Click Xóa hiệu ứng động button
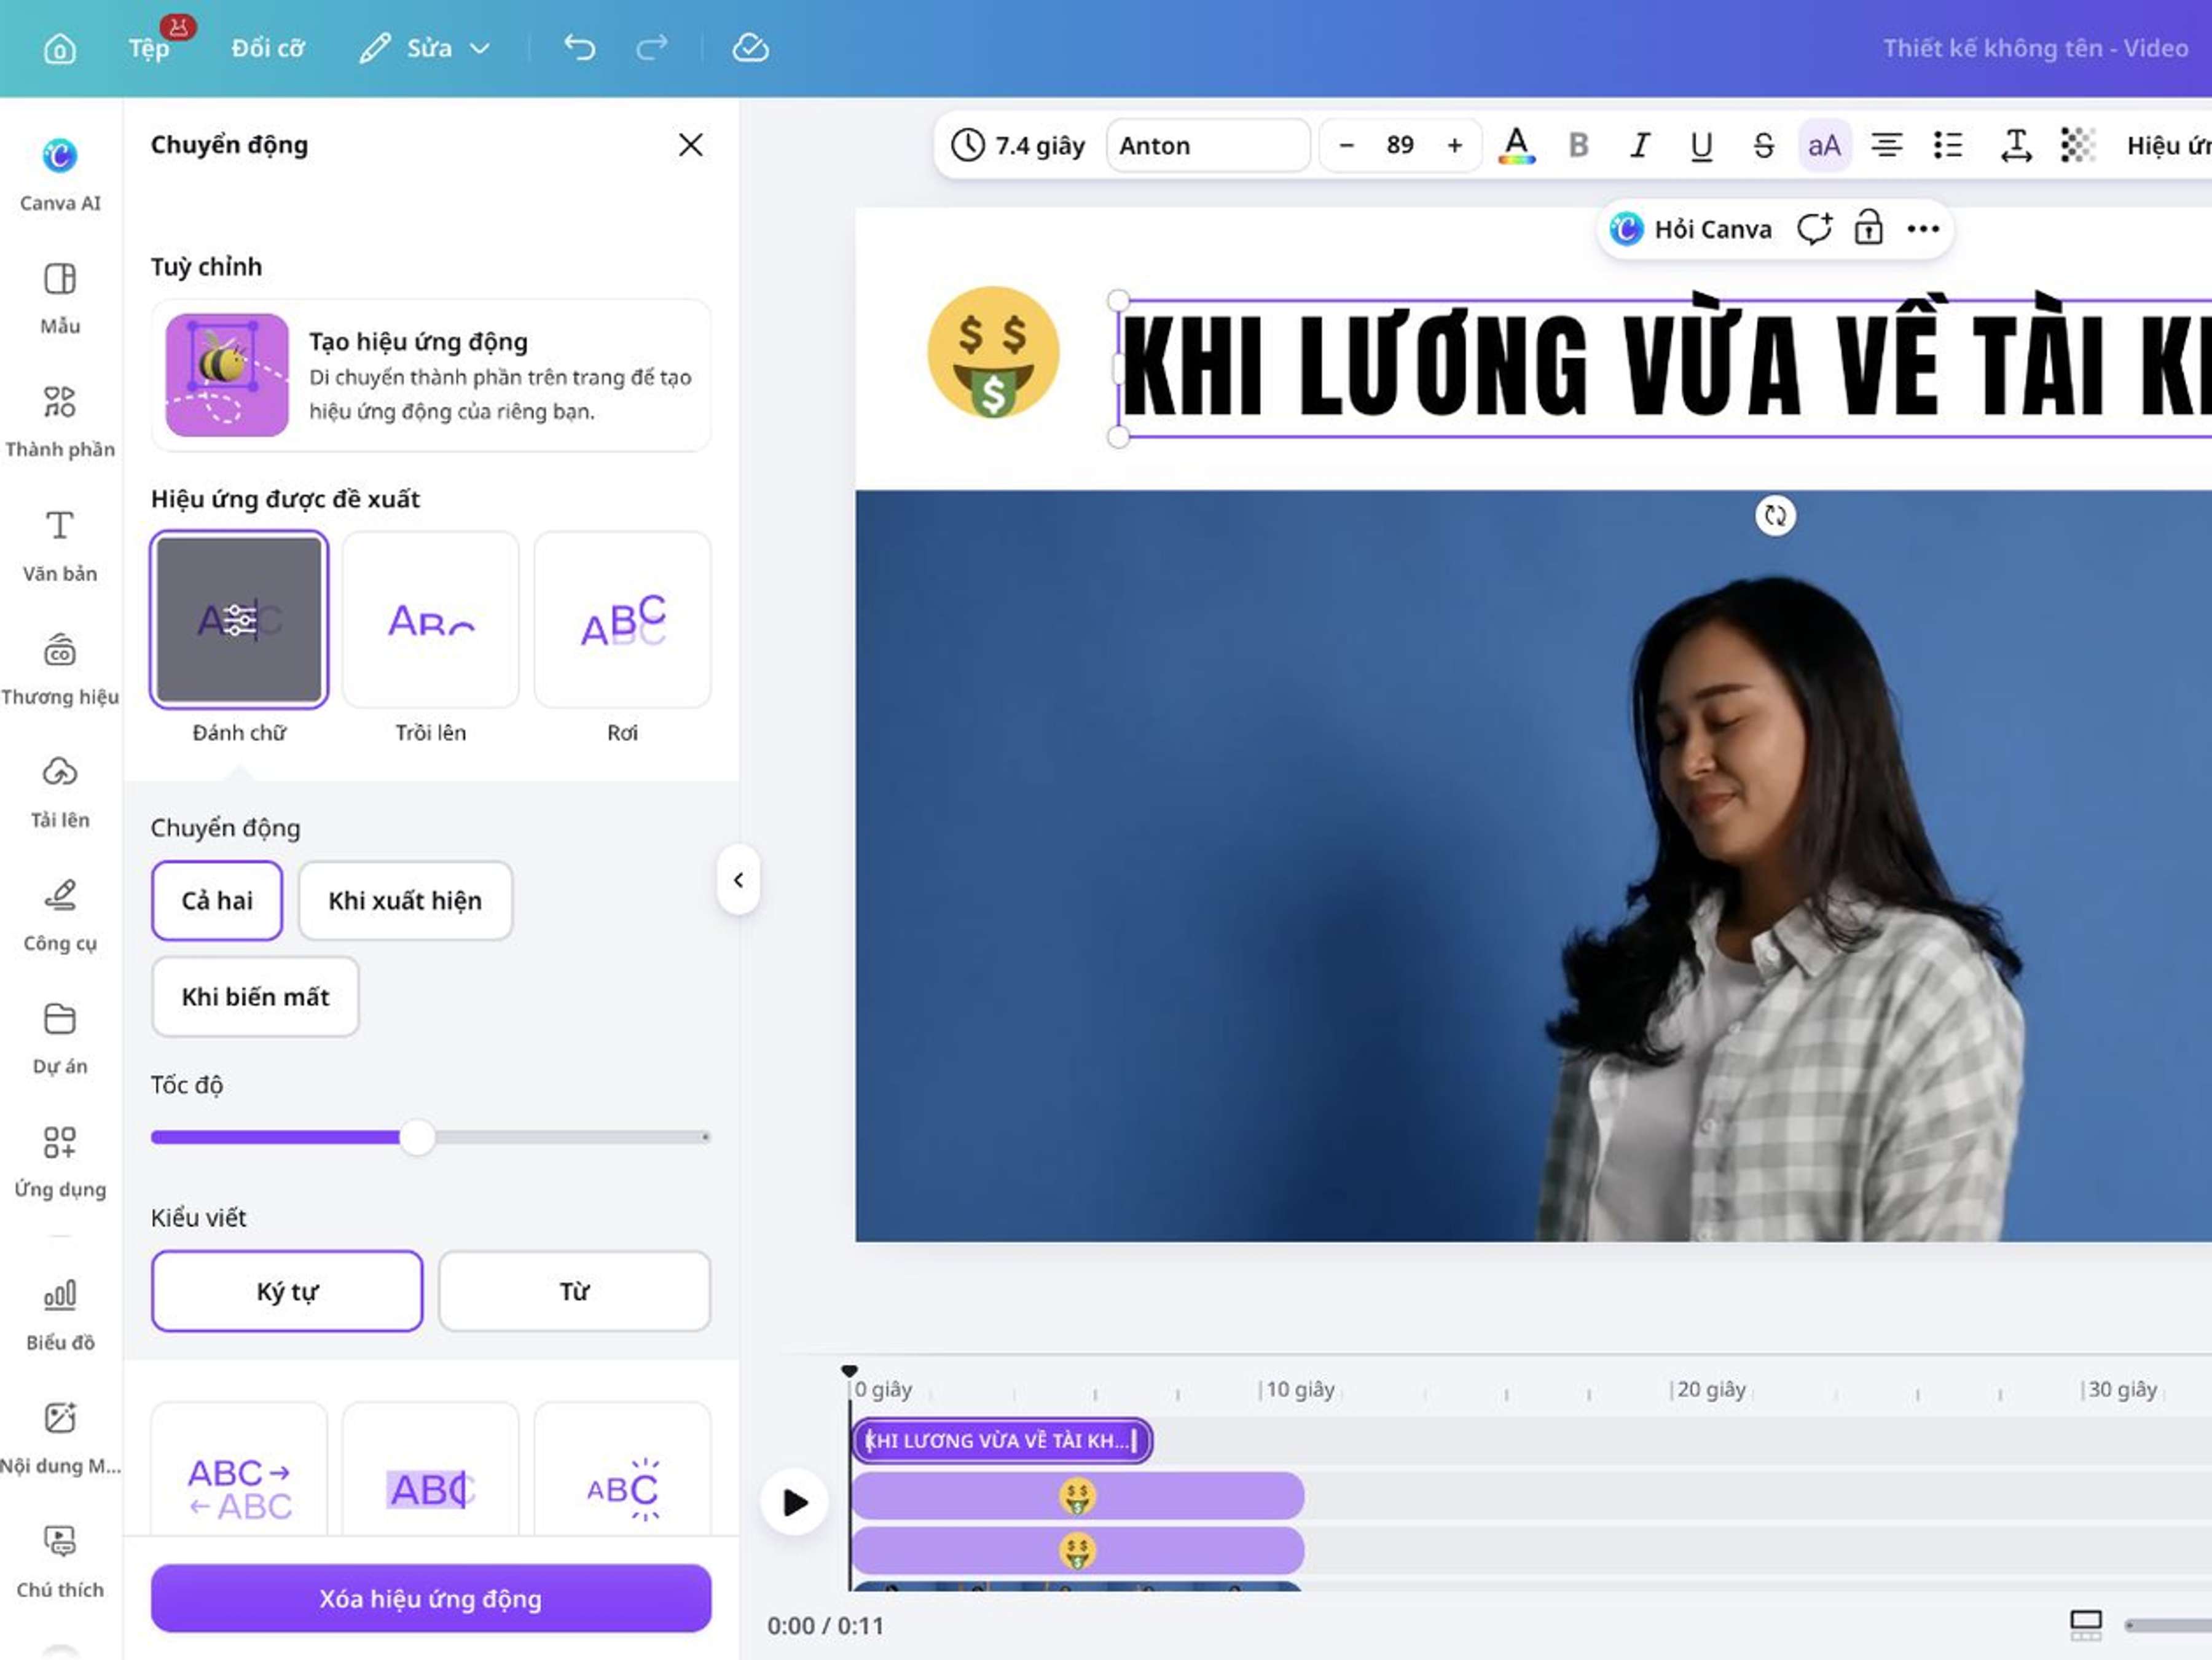 click(x=431, y=1598)
